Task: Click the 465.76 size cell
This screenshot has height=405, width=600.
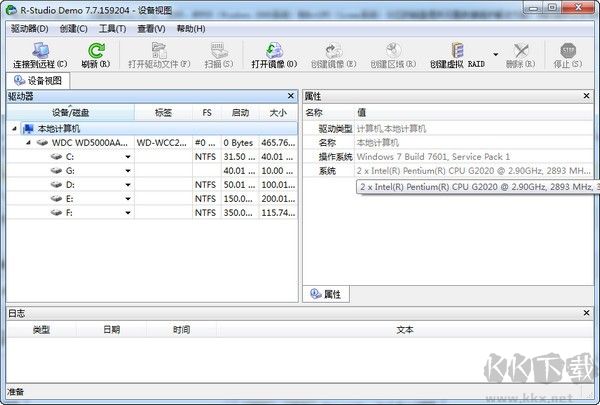Action: [x=278, y=143]
